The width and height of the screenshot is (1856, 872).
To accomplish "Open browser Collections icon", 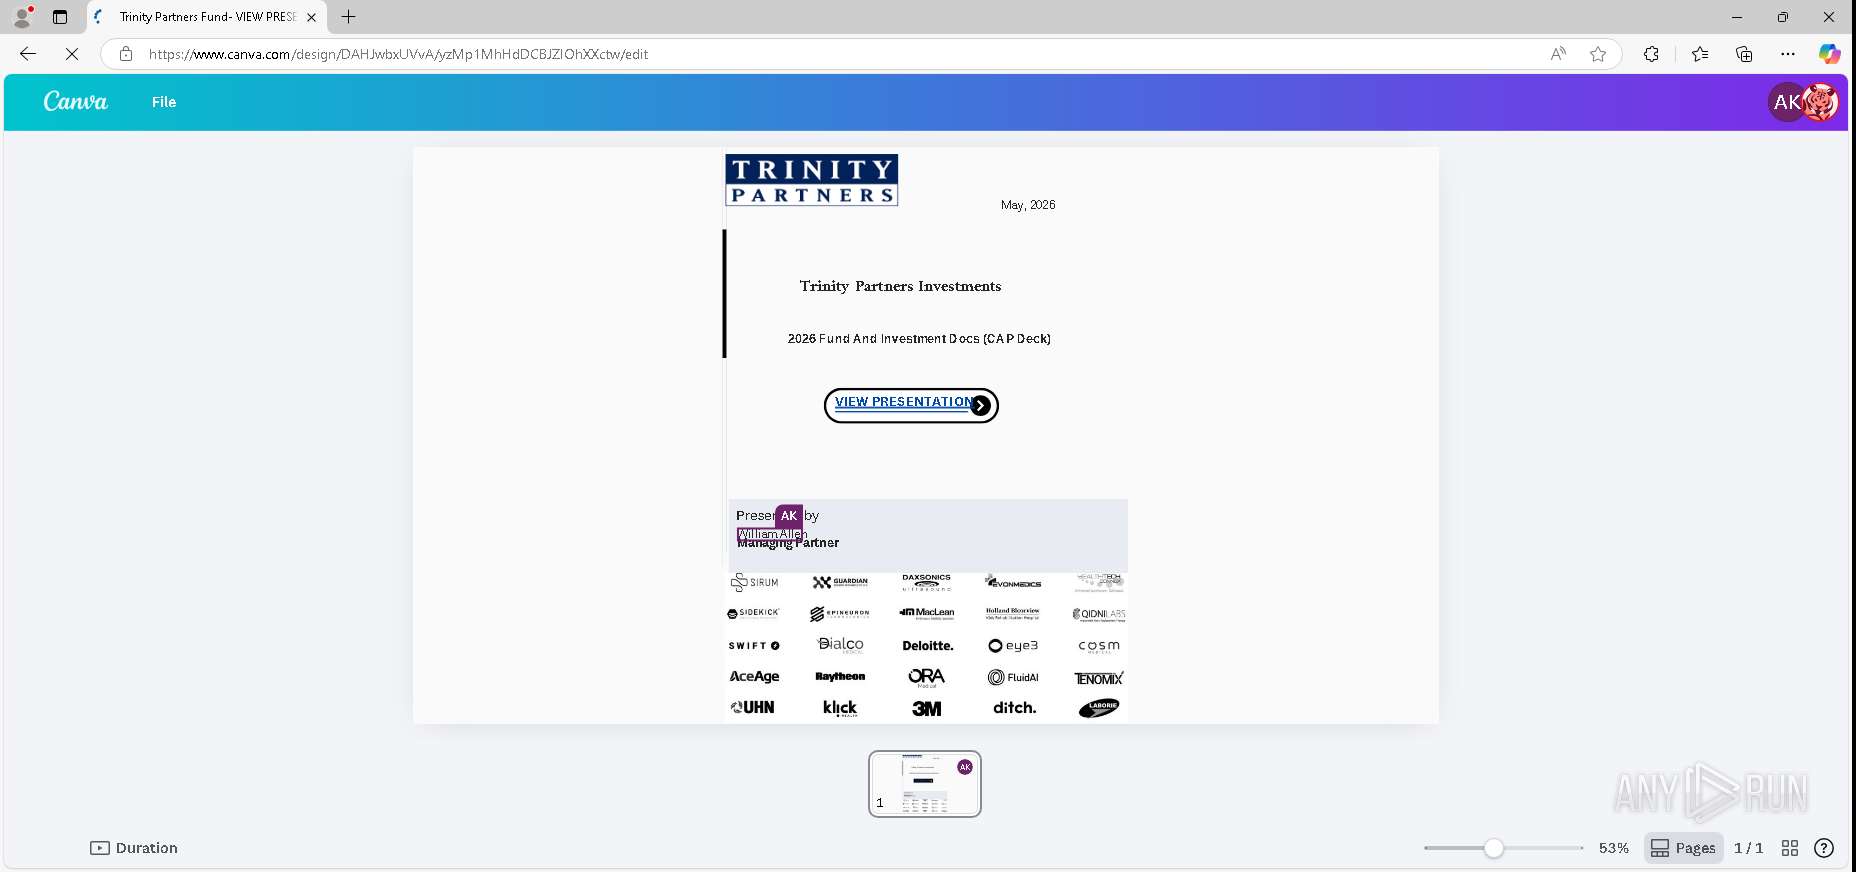I will (x=1744, y=54).
